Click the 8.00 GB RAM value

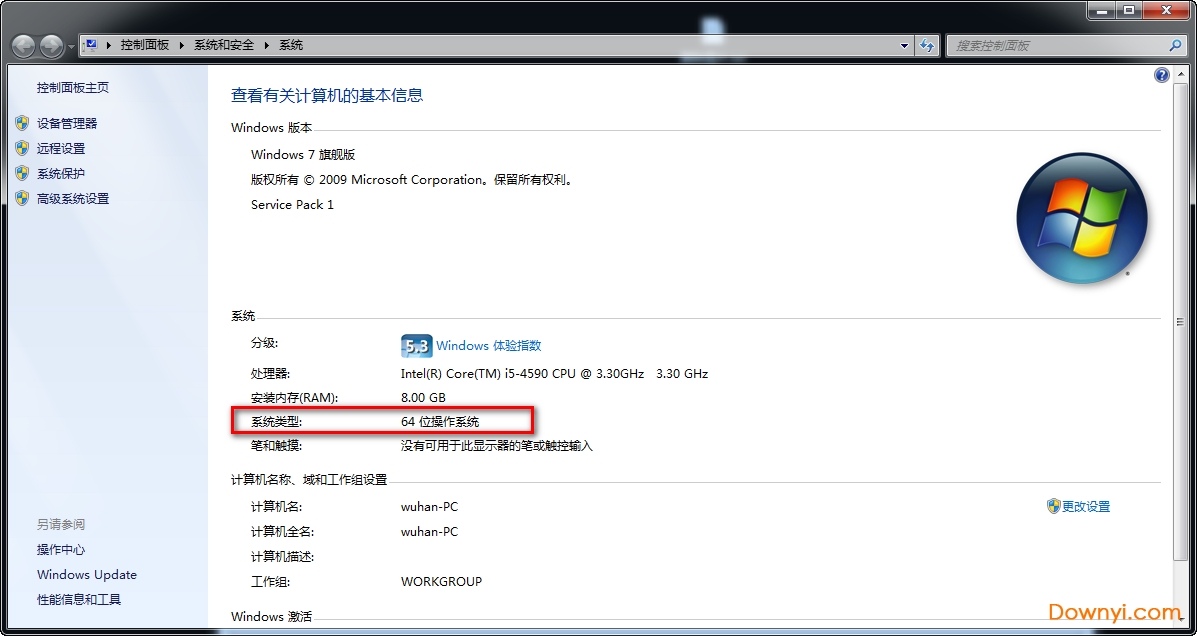(423, 398)
